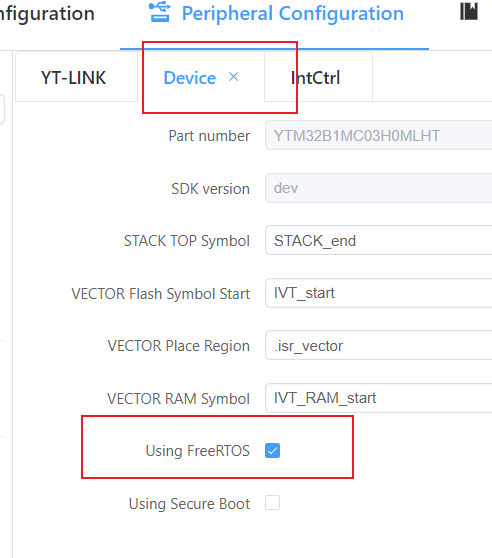The image size is (492, 558).
Task: Click the .isr_vector input field
Action: [x=379, y=345]
